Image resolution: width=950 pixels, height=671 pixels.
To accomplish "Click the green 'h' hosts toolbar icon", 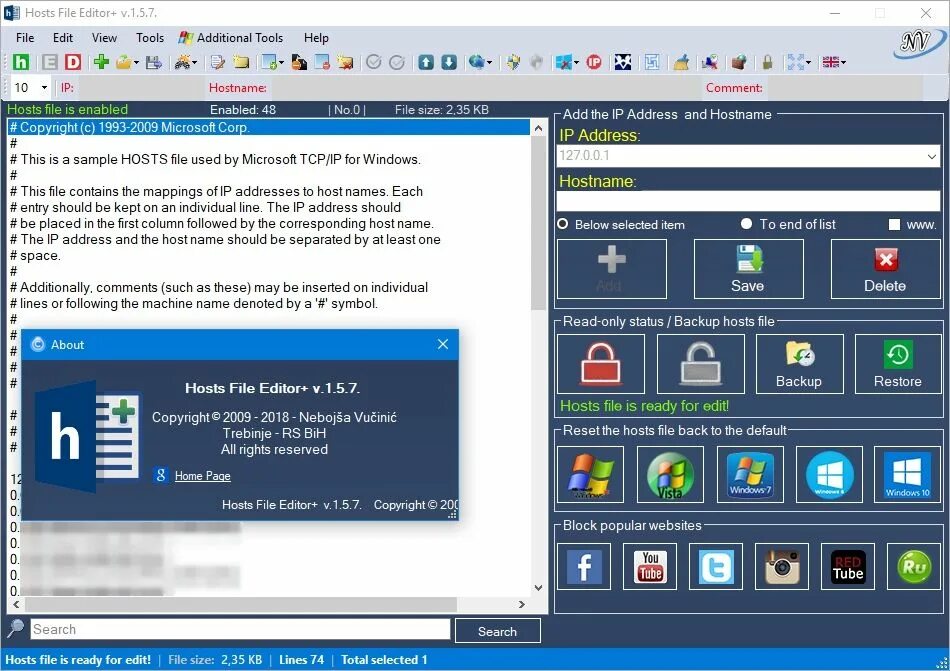I will [21, 62].
